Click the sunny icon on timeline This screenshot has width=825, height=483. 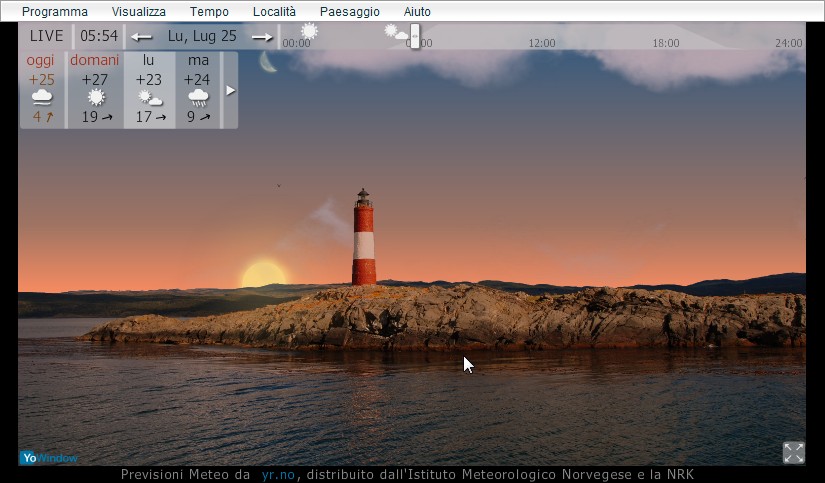tap(309, 31)
